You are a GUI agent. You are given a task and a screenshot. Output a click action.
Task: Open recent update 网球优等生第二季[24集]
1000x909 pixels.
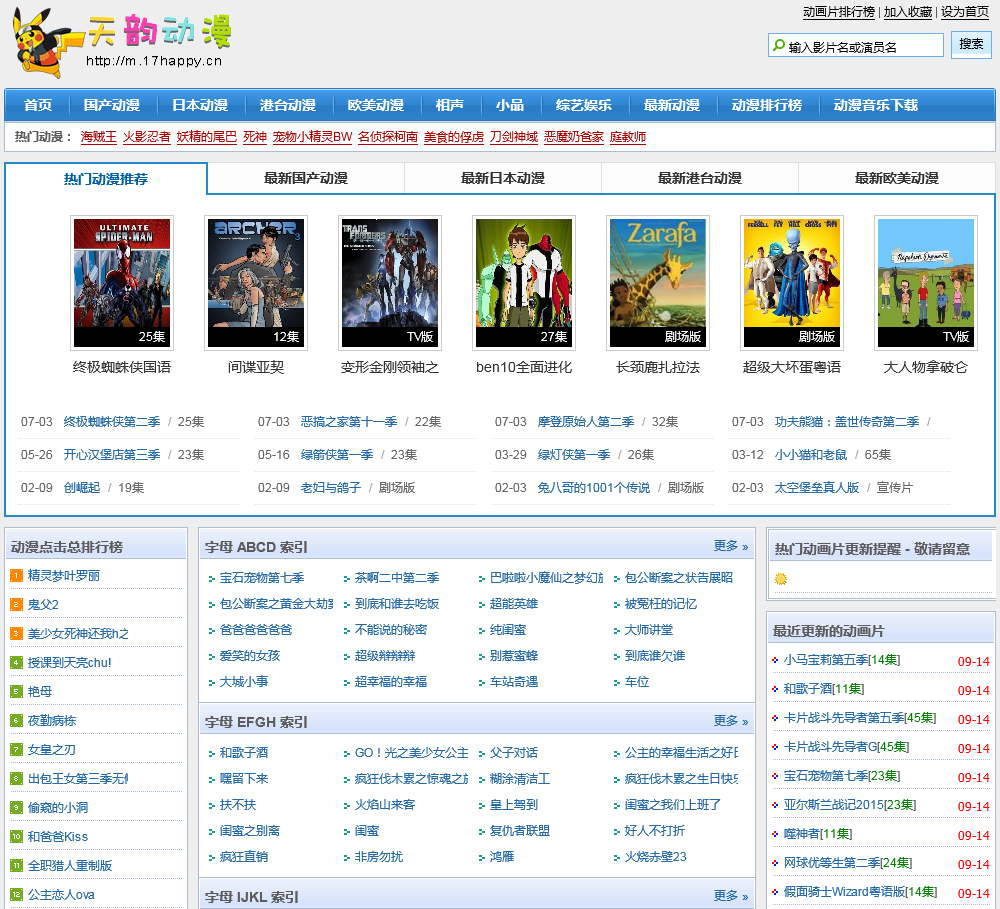coord(848,863)
